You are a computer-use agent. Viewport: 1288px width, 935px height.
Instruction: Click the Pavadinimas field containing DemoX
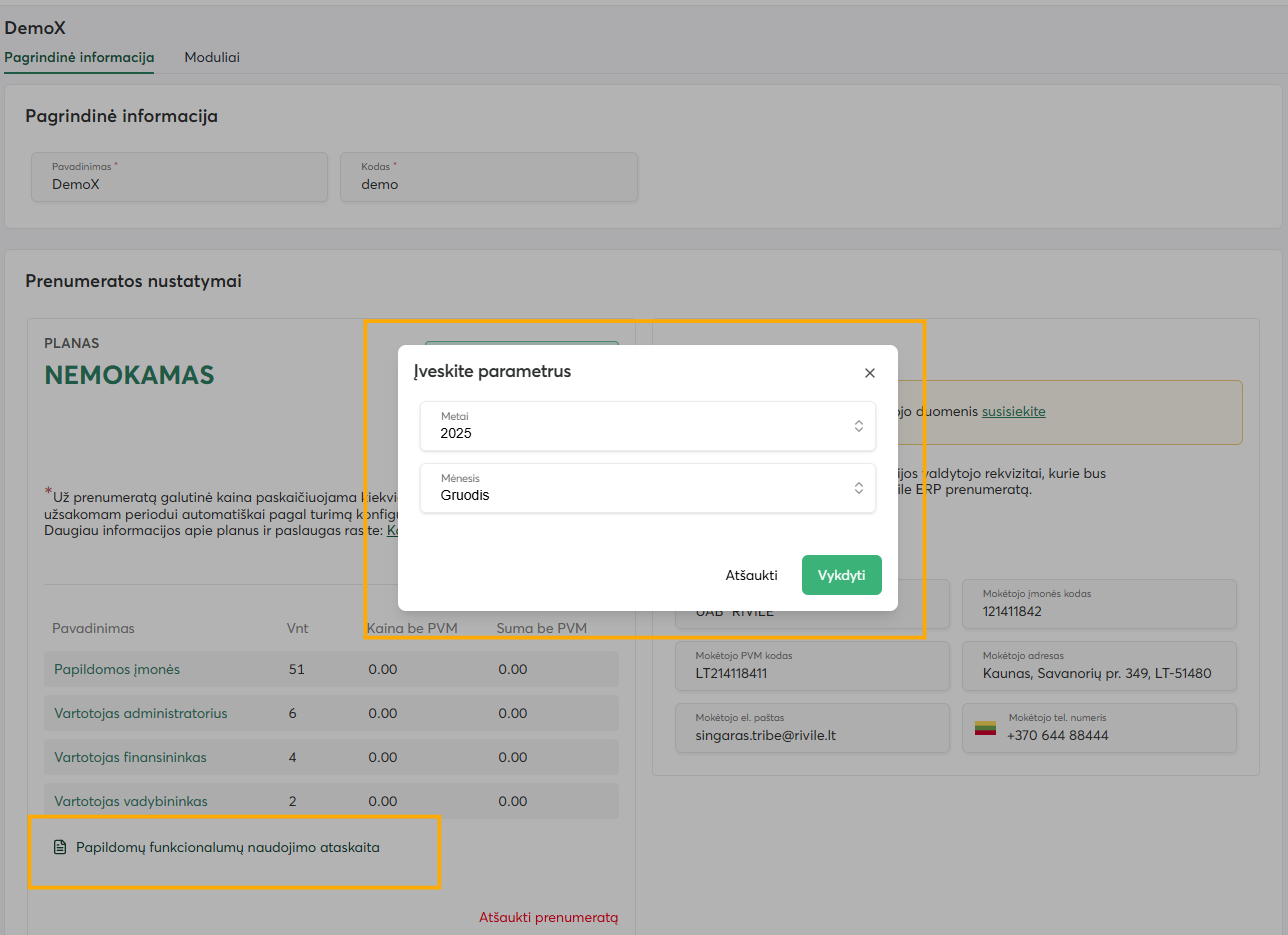click(179, 178)
